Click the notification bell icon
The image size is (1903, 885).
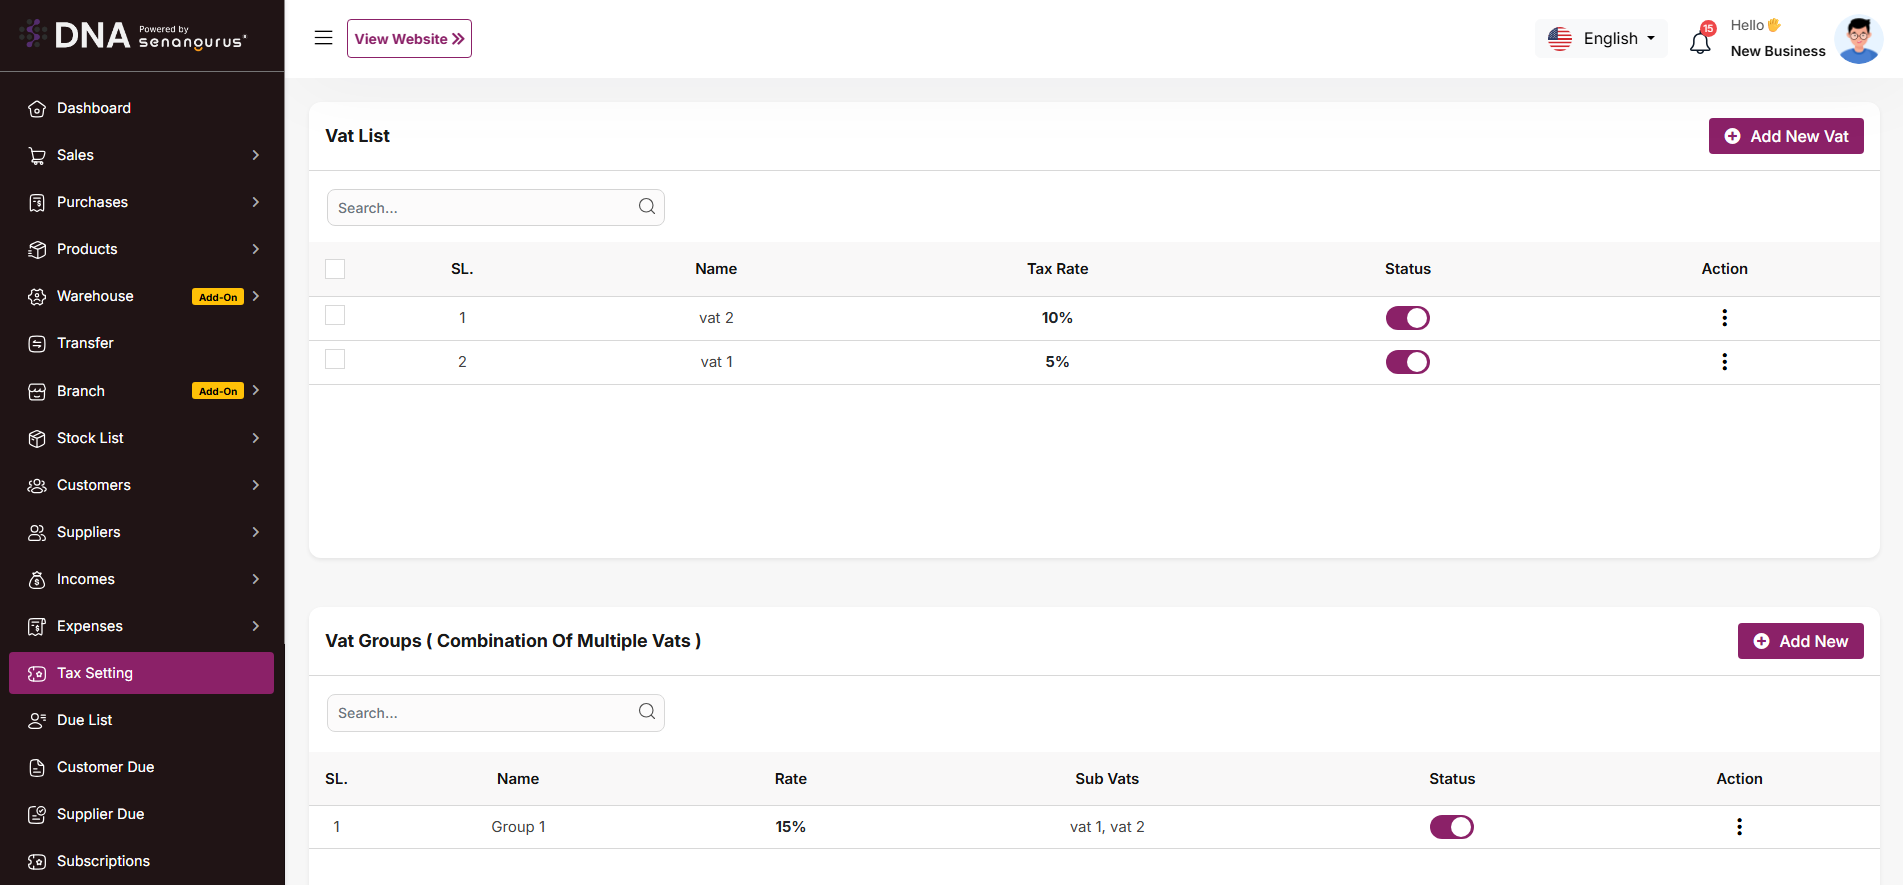point(1700,42)
